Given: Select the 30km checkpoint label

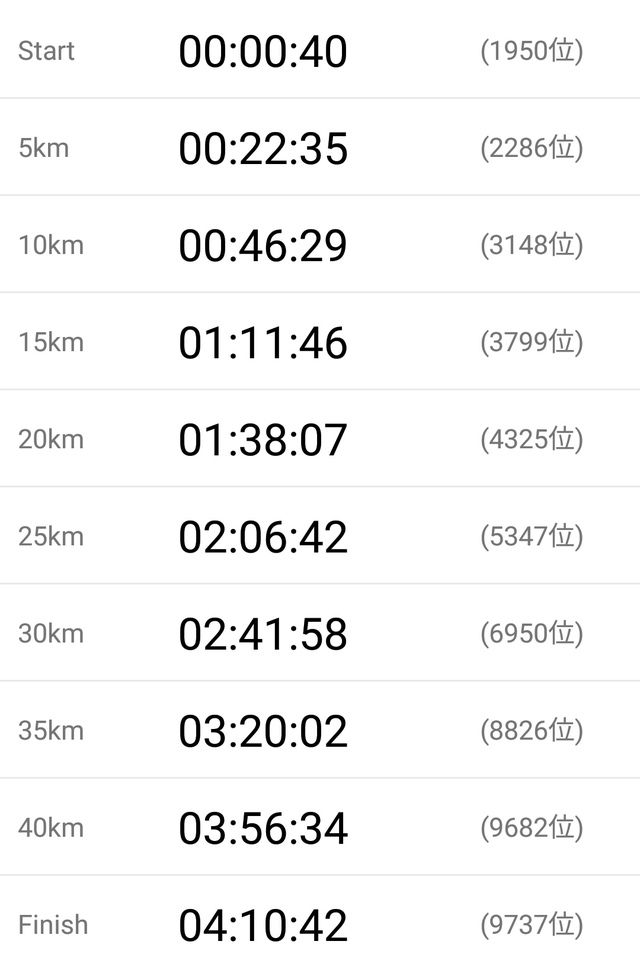Looking at the screenshot, I should click(51, 634).
